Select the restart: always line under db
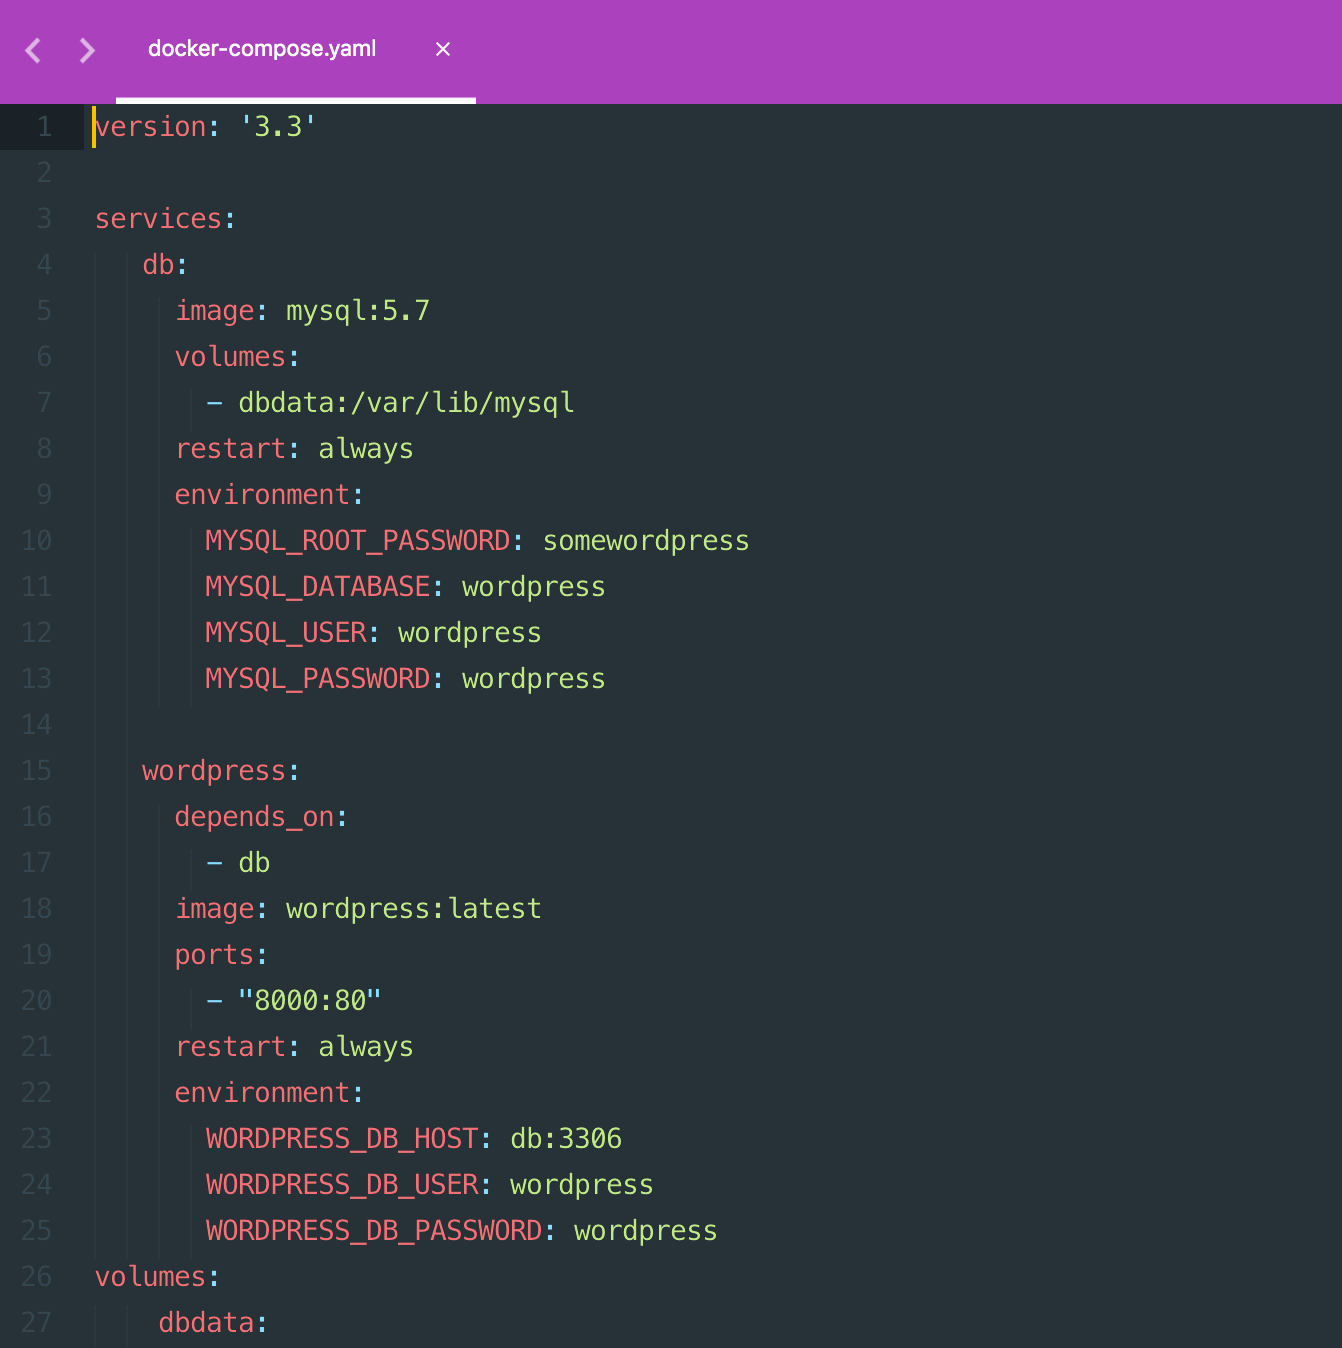The image size is (1342, 1348). tap(293, 448)
